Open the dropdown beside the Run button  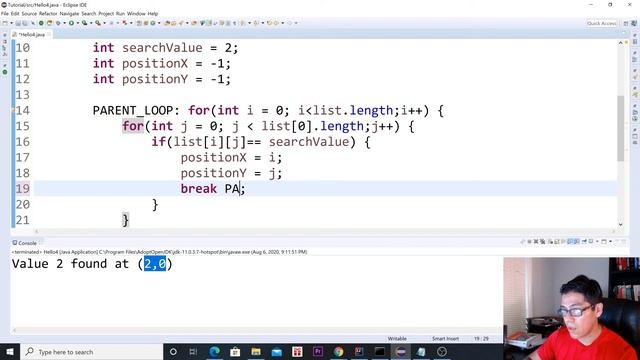pyautogui.click(x=78, y=23)
